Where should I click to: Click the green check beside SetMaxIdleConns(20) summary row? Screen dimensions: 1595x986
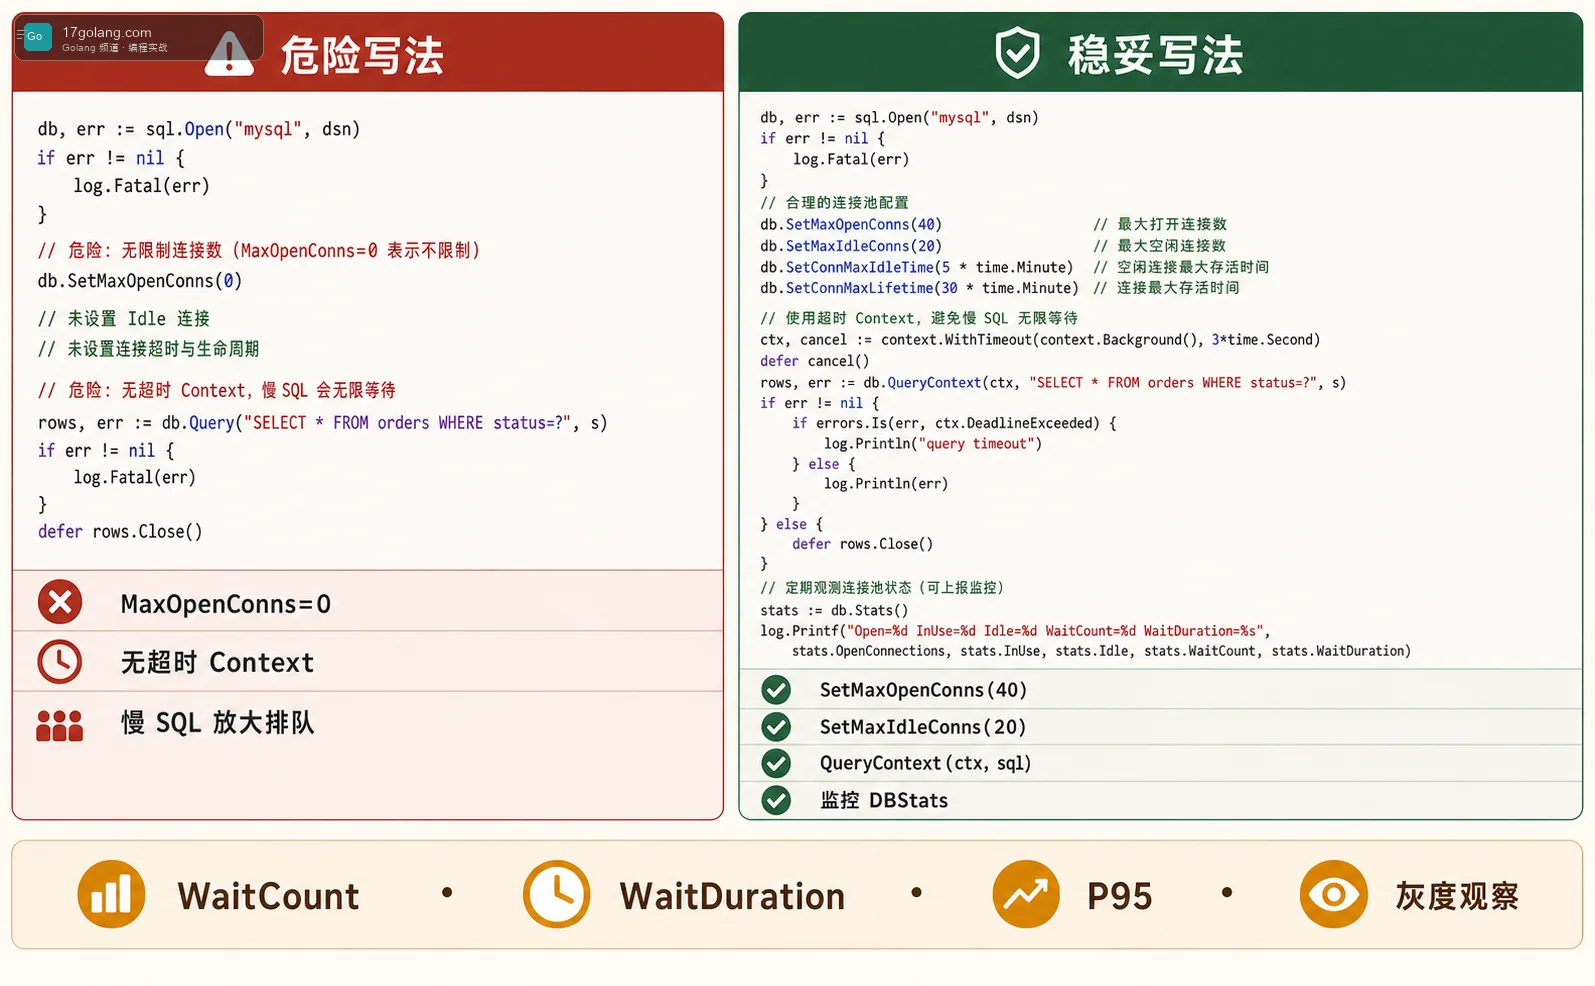pyautogui.click(x=776, y=727)
